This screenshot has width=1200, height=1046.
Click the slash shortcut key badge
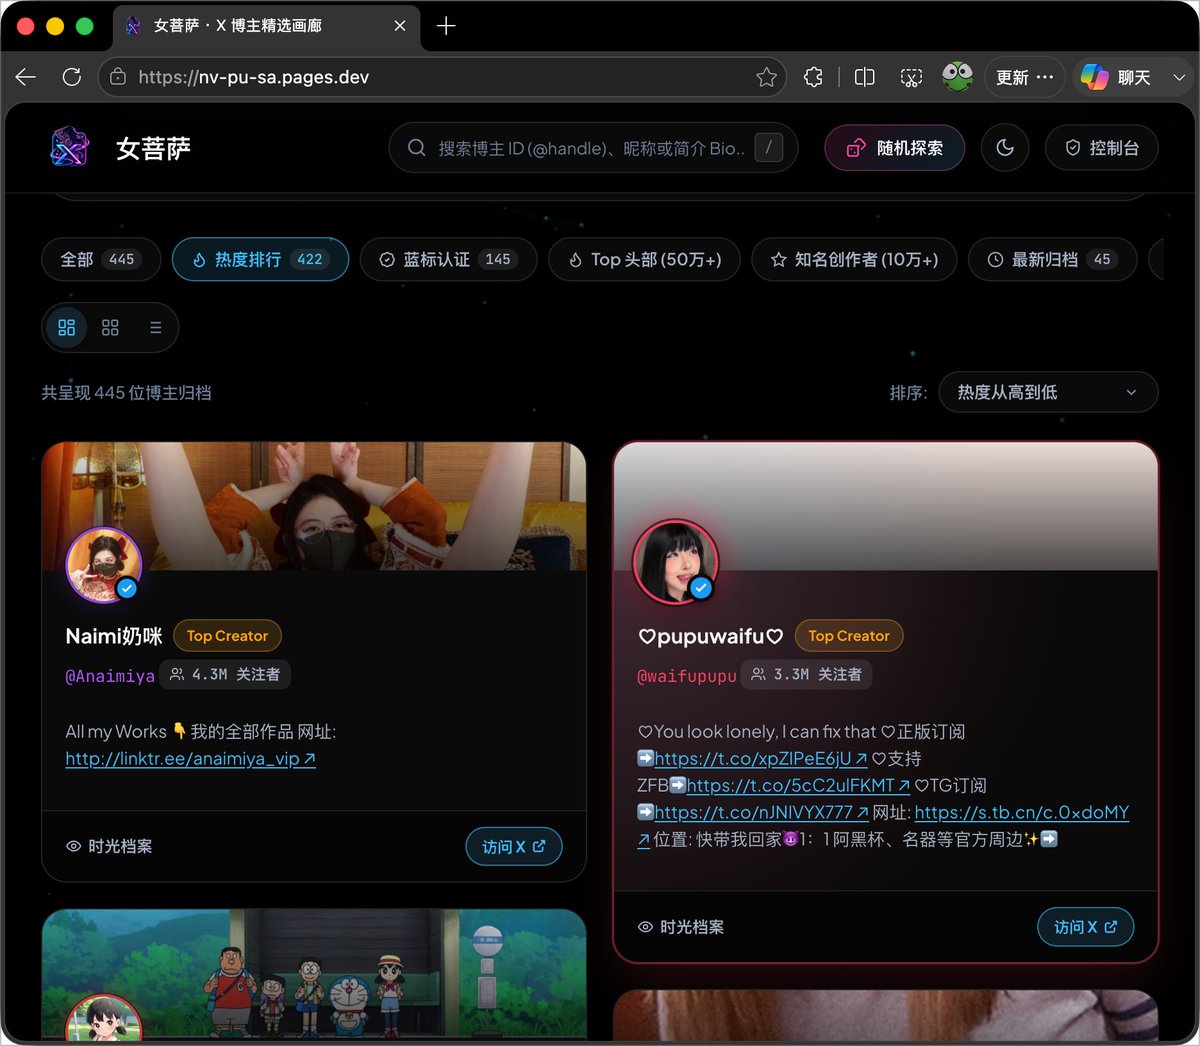click(768, 148)
